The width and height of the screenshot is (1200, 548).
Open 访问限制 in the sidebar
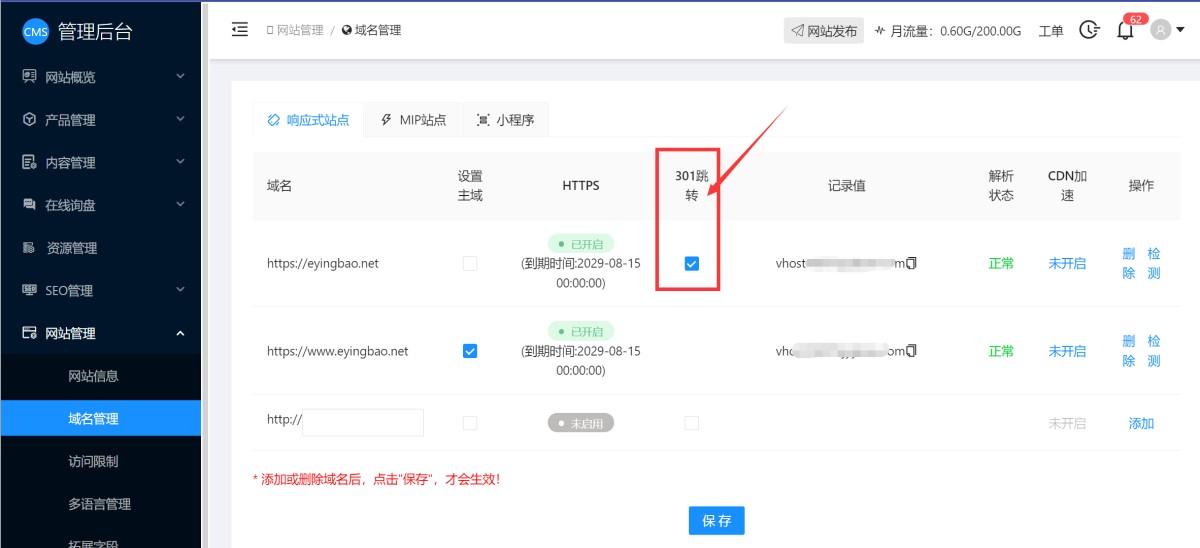coord(93,462)
